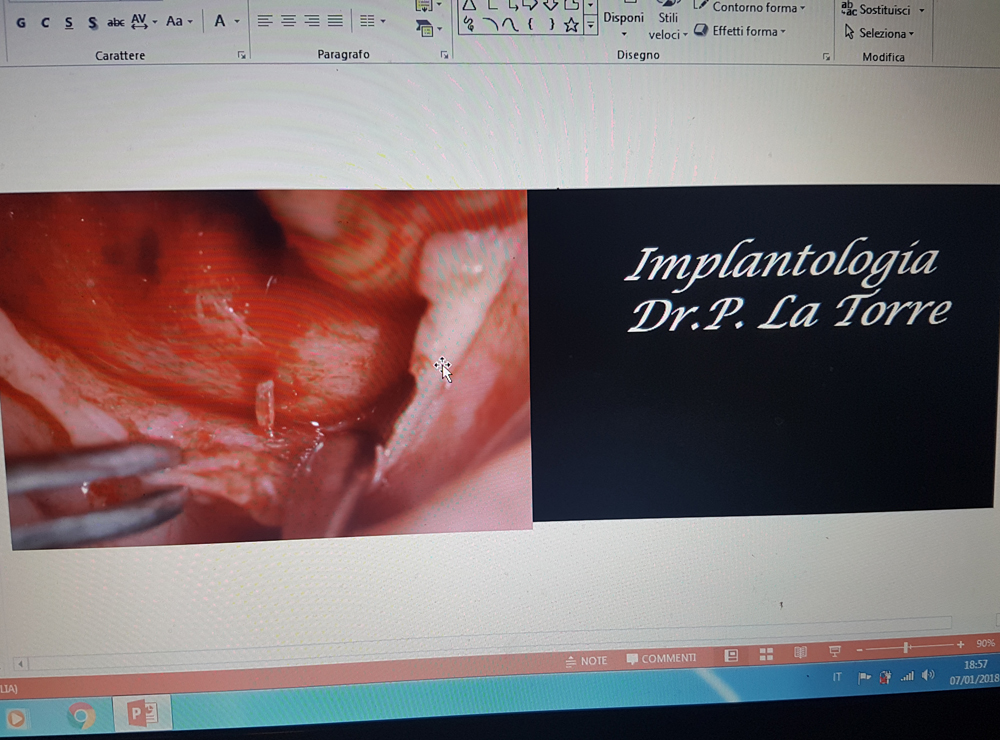Toggle italic (C) formatting

[x=45, y=22]
